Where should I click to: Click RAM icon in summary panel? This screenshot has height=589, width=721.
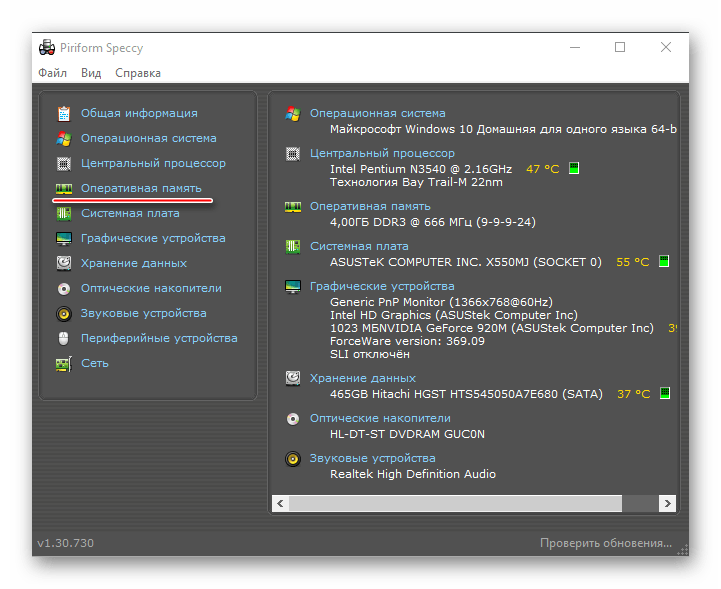click(x=293, y=207)
